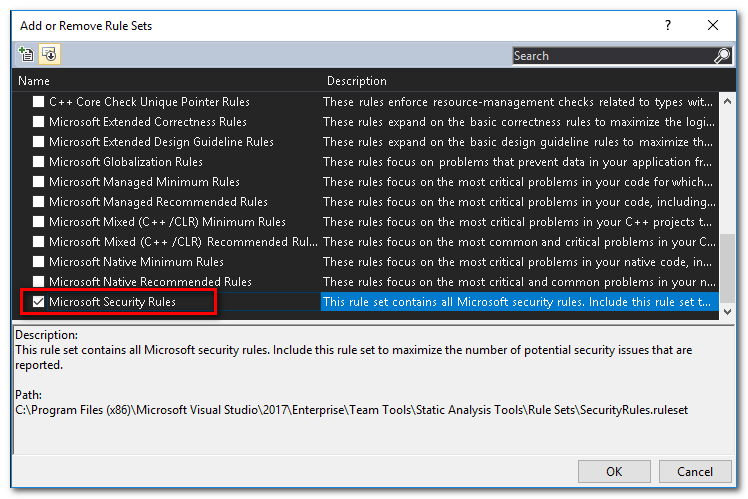Click the list scrollbar down arrow
Viewport: 748px width, 499px height.
pos(727,312)
